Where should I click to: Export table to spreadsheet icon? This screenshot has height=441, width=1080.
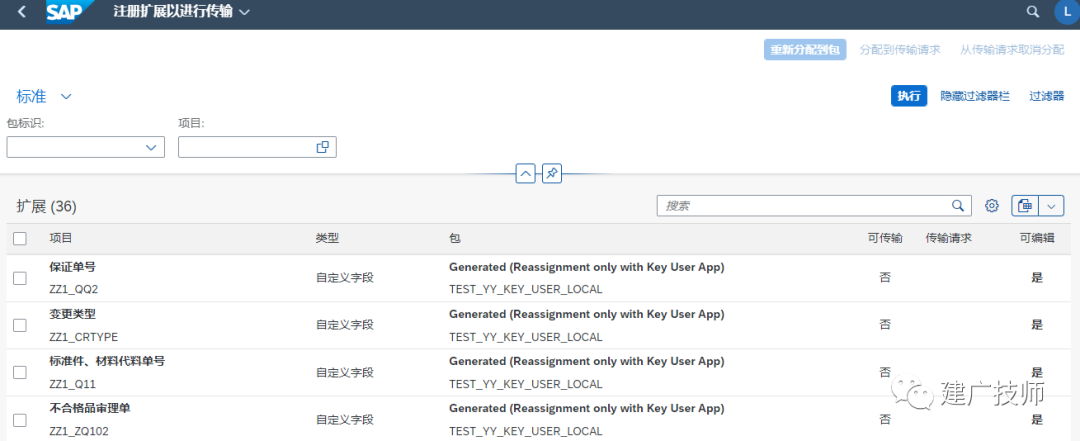pyautogui.click(x=1024, y=205)
